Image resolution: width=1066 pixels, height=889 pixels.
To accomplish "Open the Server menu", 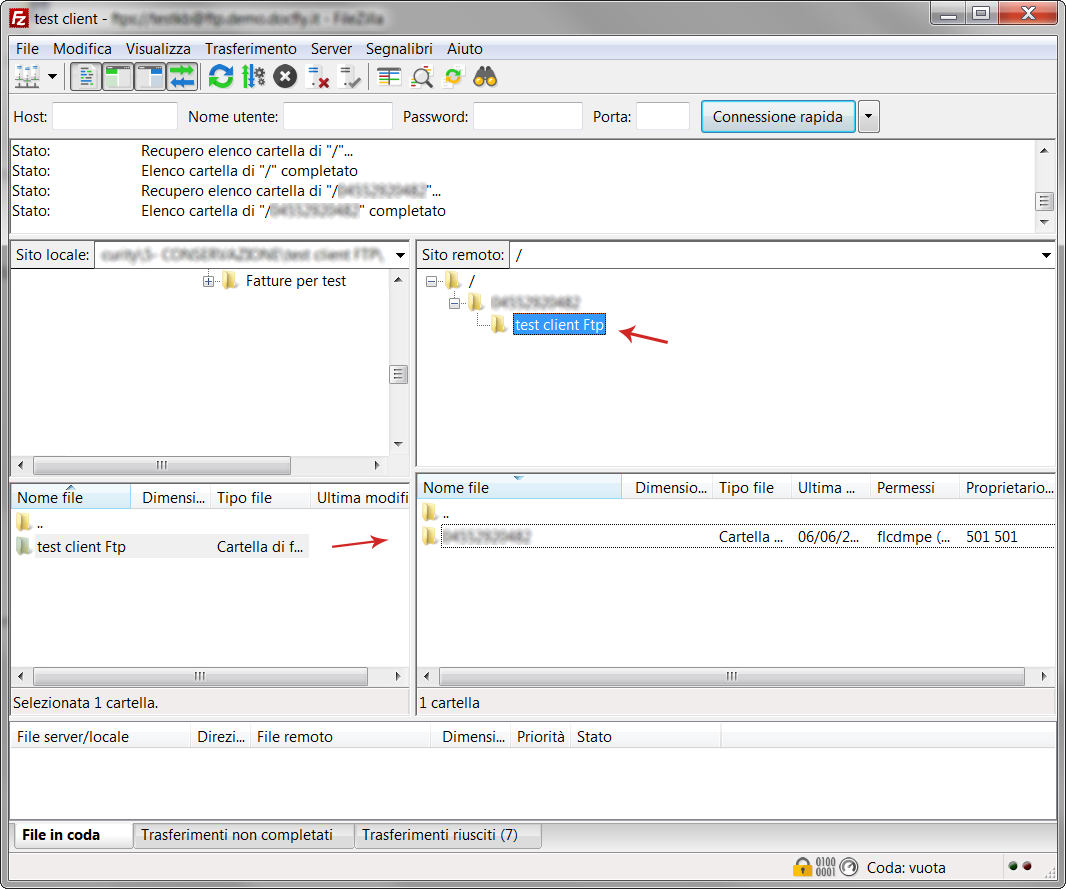I will pos(331,49).
